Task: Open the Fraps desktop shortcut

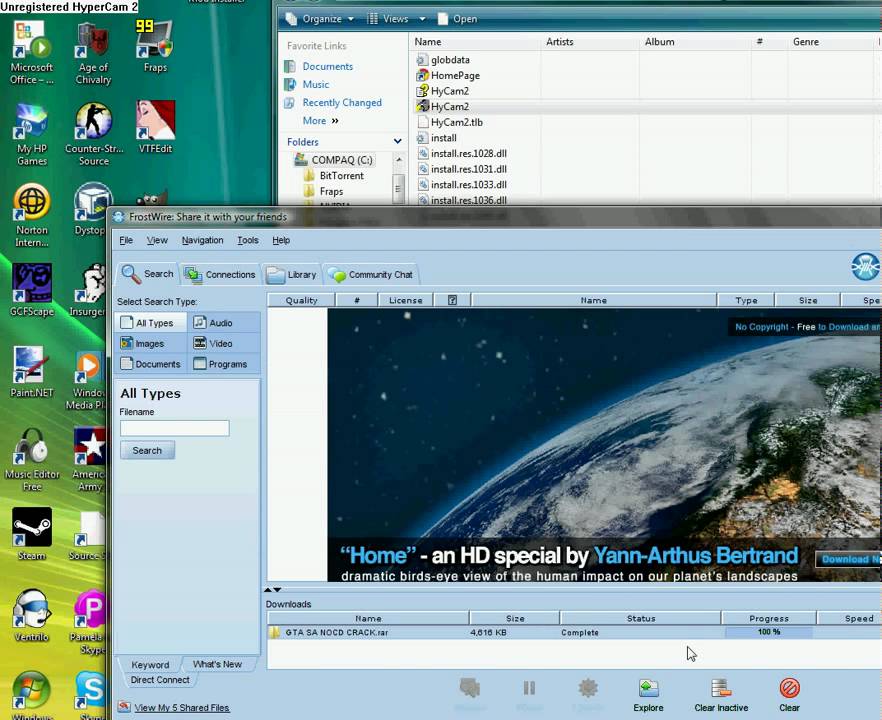Action: 155,46
